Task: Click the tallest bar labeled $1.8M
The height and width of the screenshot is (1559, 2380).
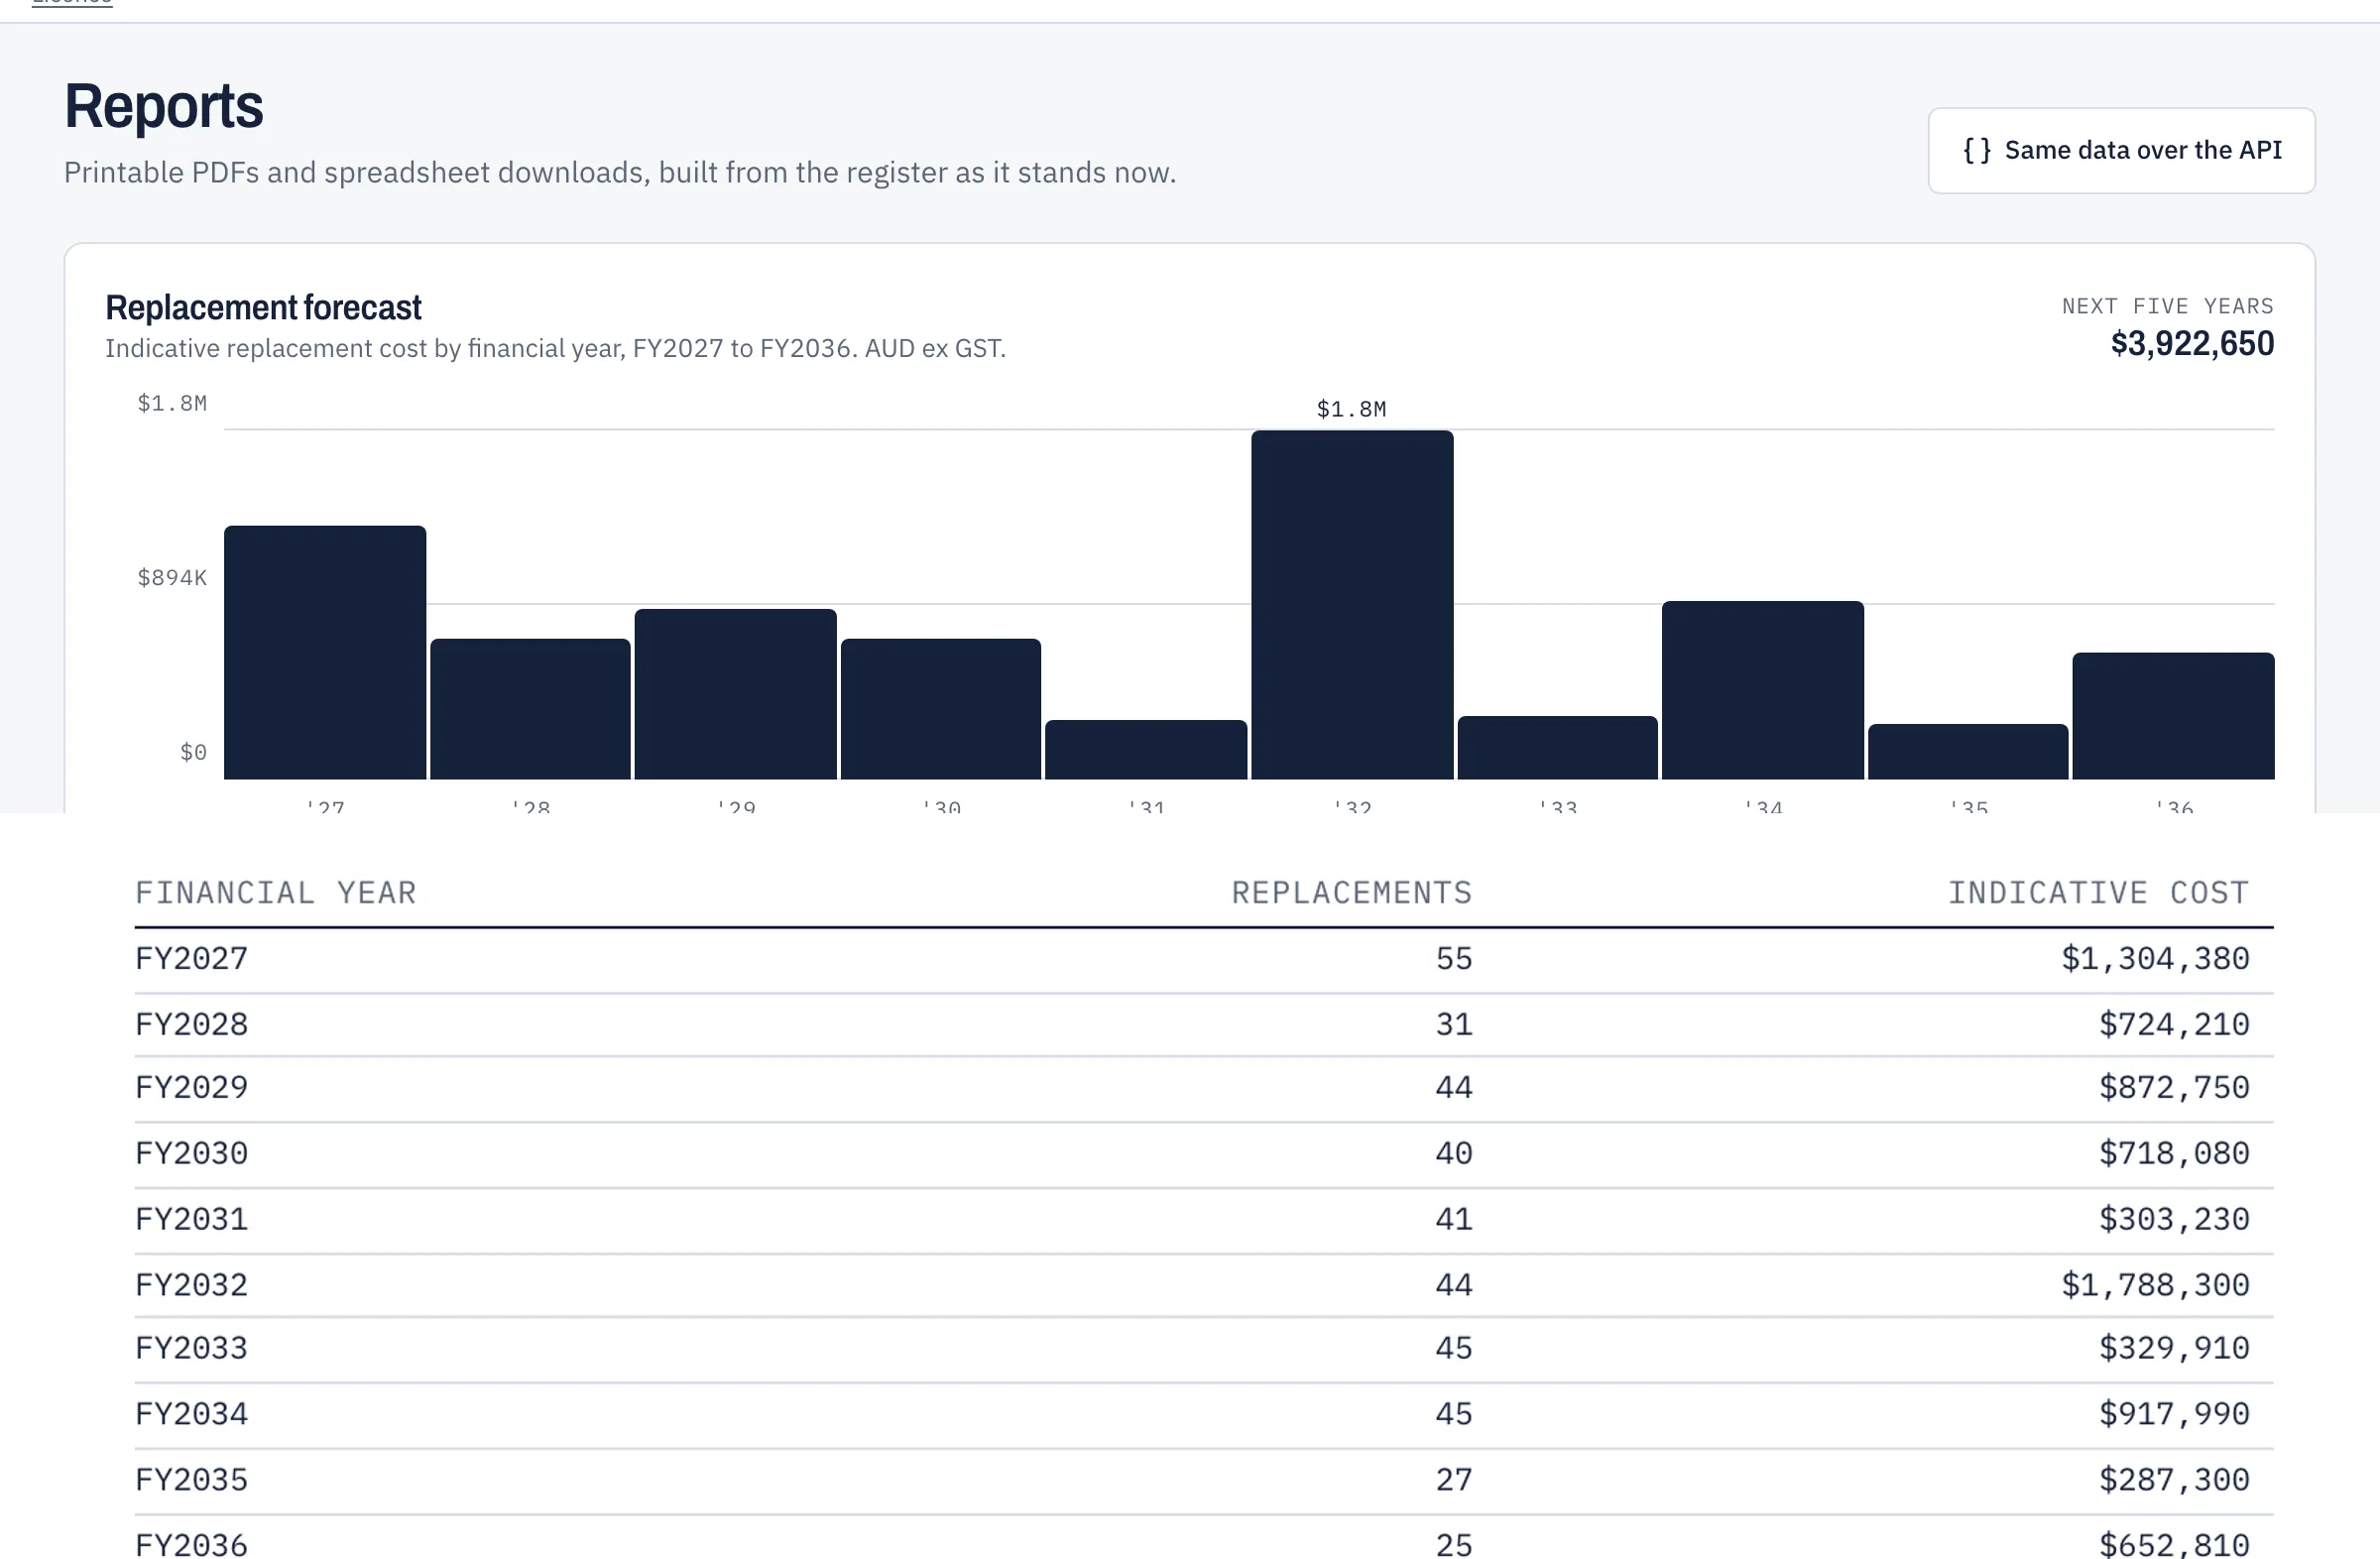Action: coord(1352,605)
